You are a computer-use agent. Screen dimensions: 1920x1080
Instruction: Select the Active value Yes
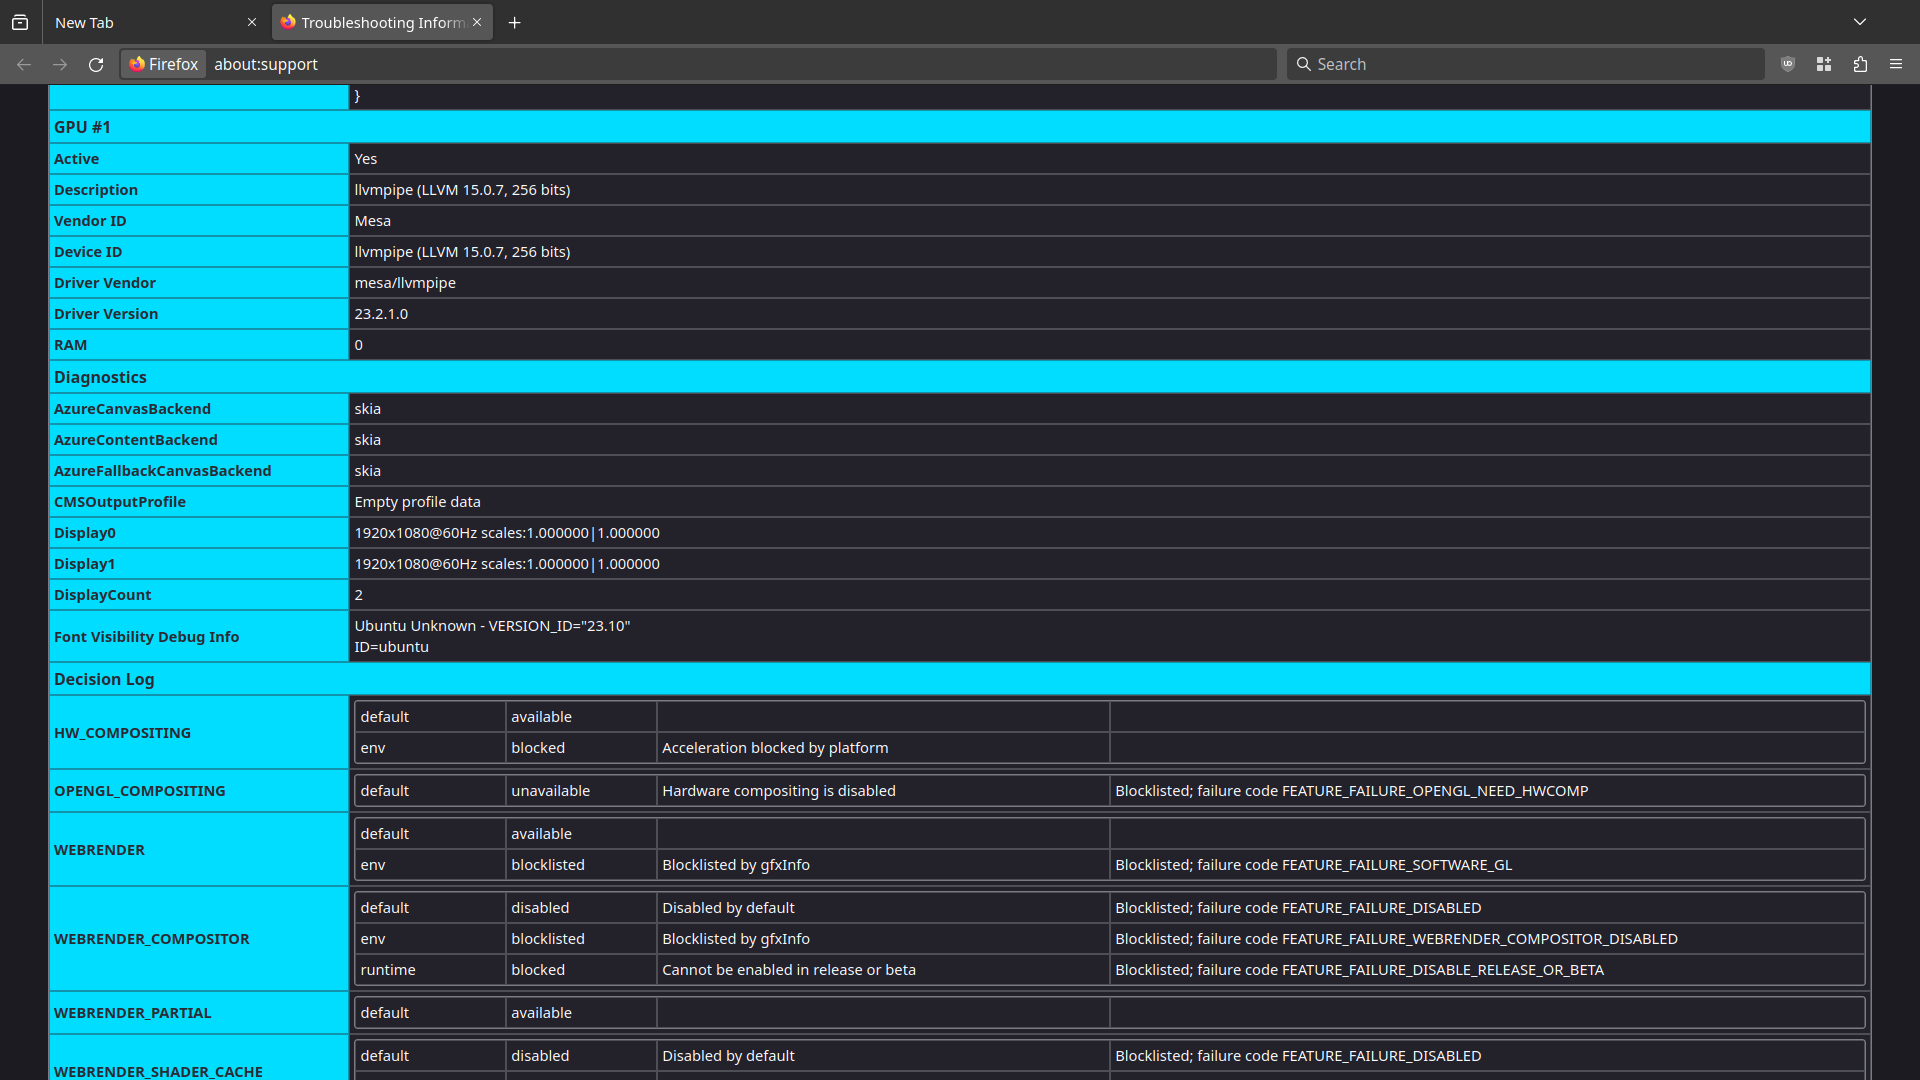coord(366,159)
